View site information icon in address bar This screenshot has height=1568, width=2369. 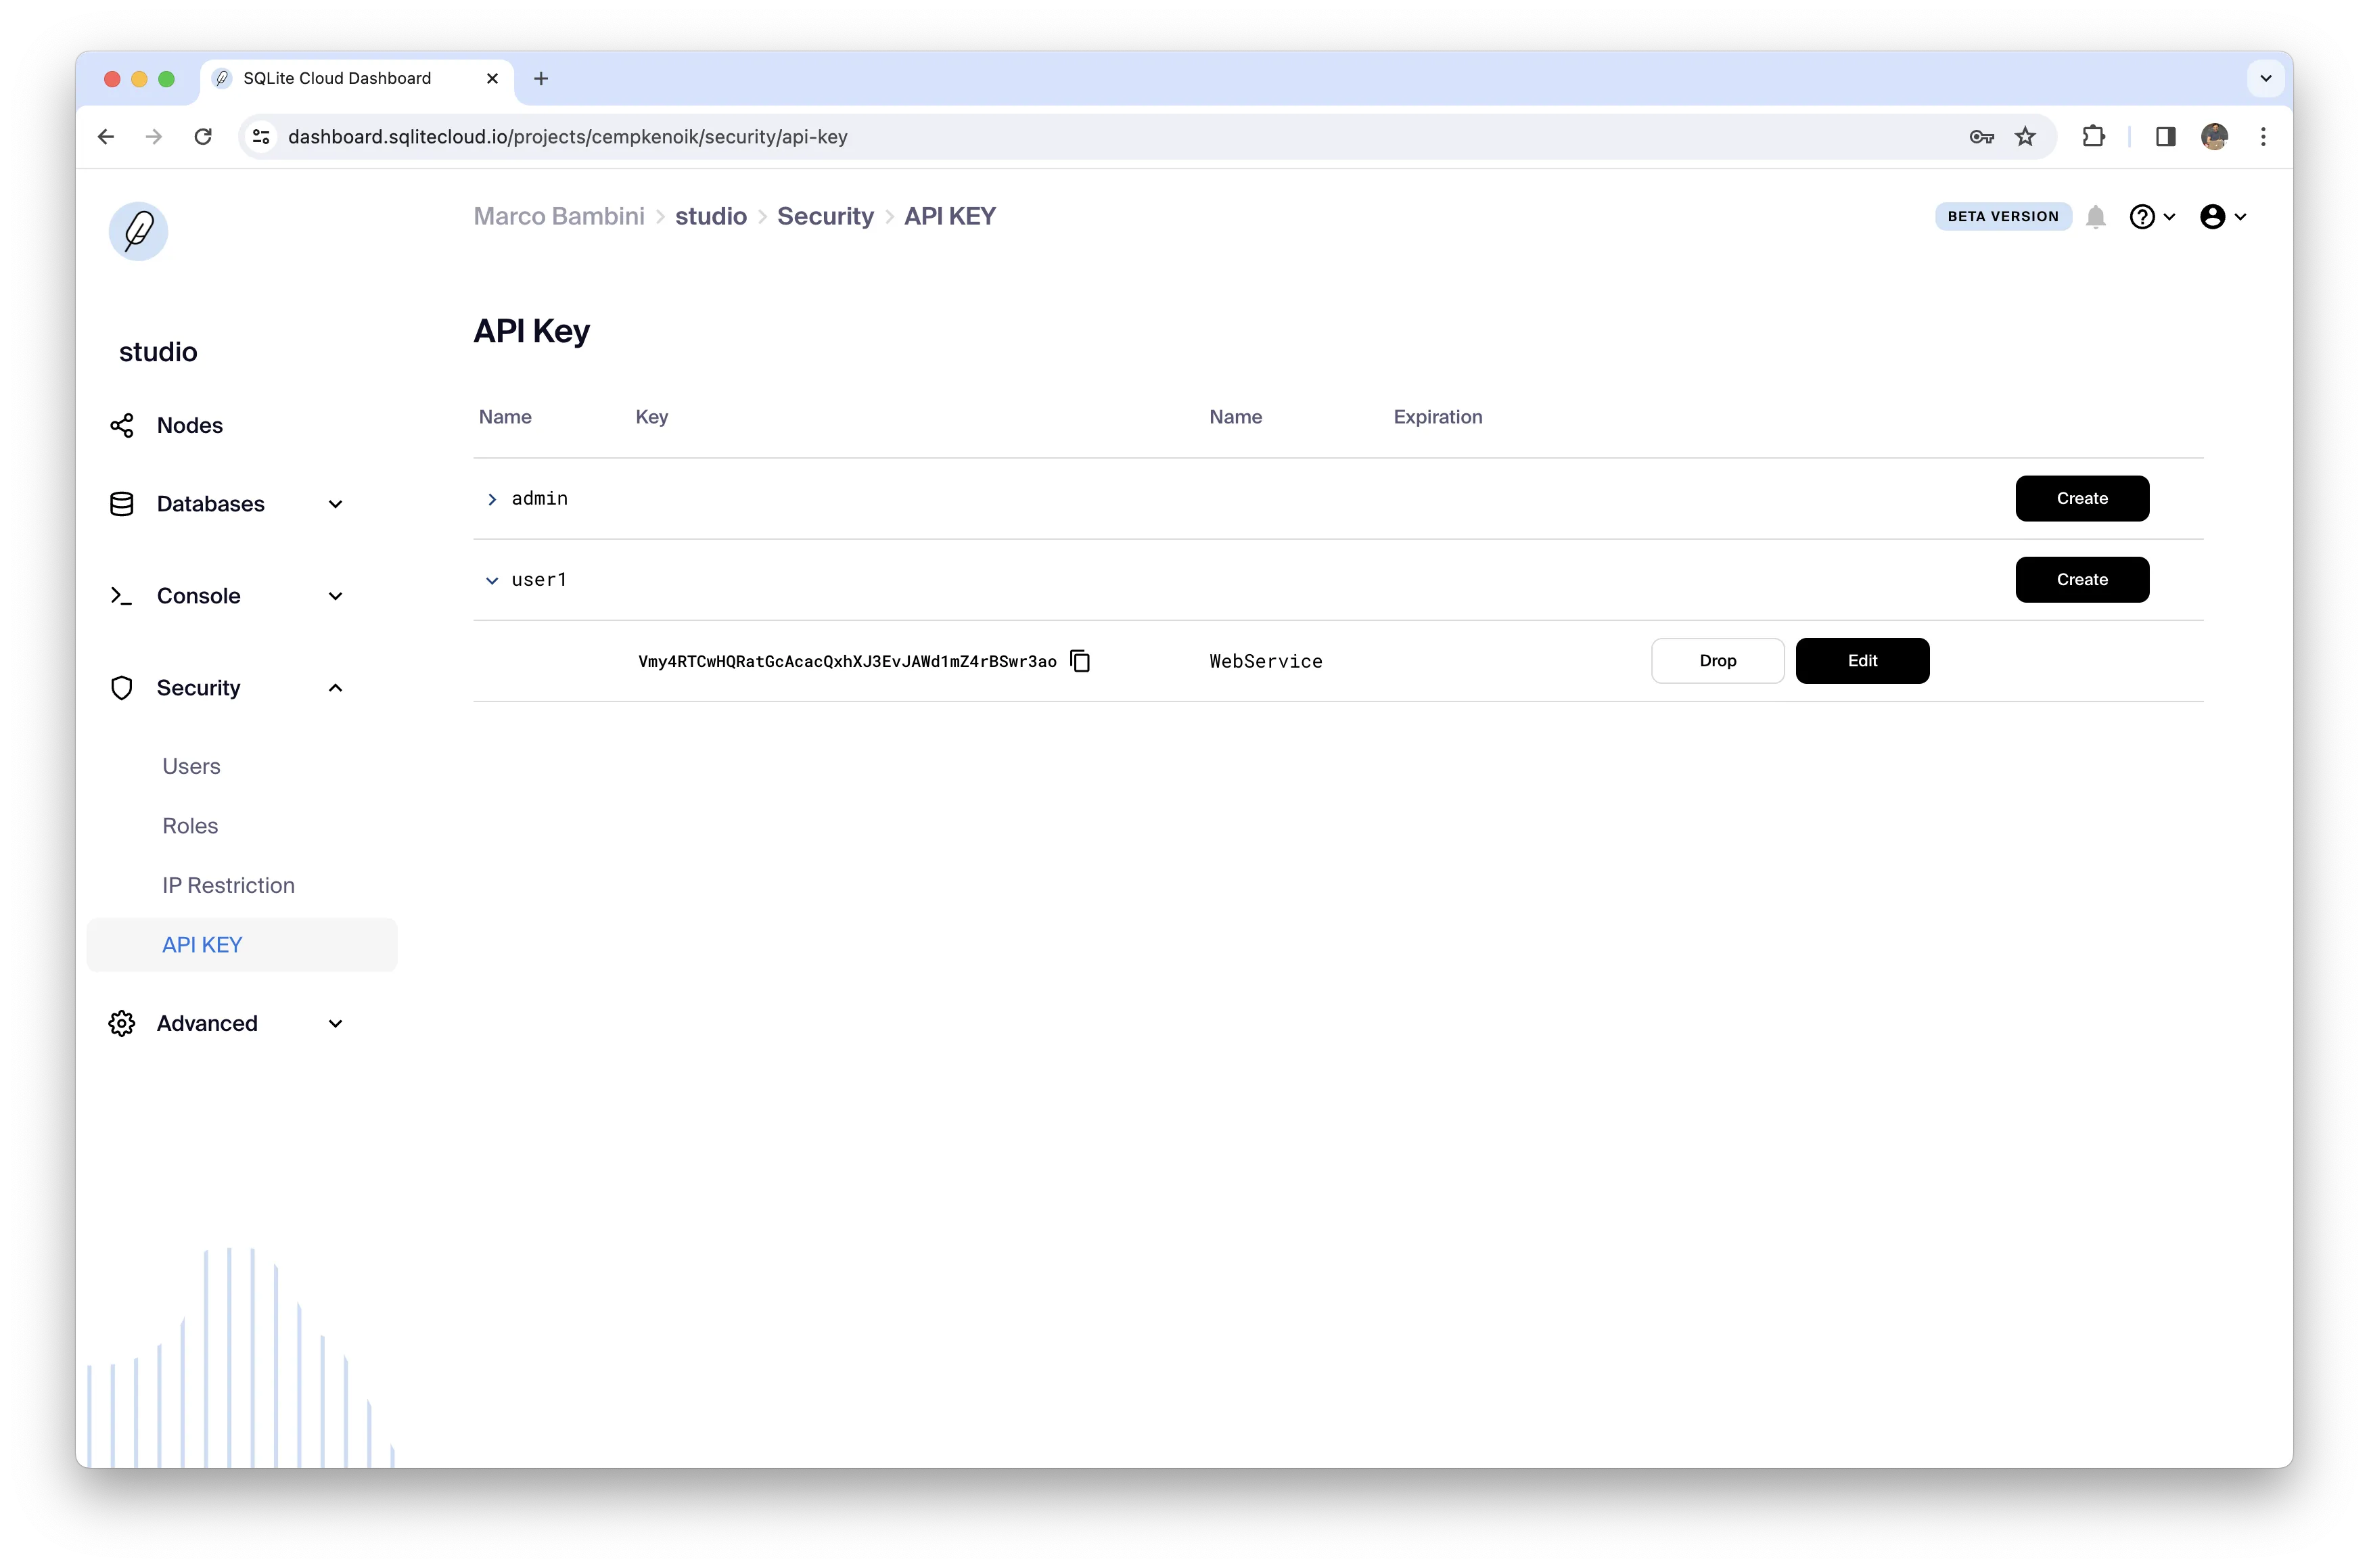pyautogui.click(x=261, y=137)
